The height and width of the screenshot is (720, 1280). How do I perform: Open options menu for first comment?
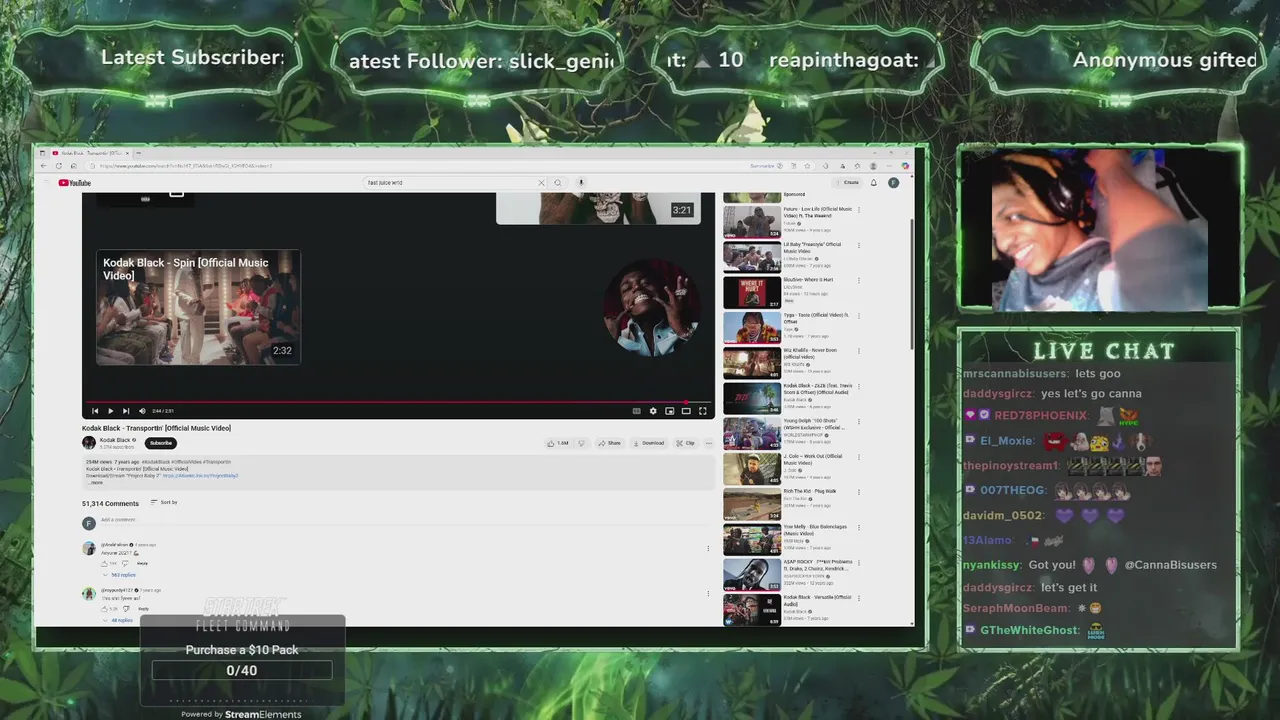pyautogui.click(x=708, y=548)
